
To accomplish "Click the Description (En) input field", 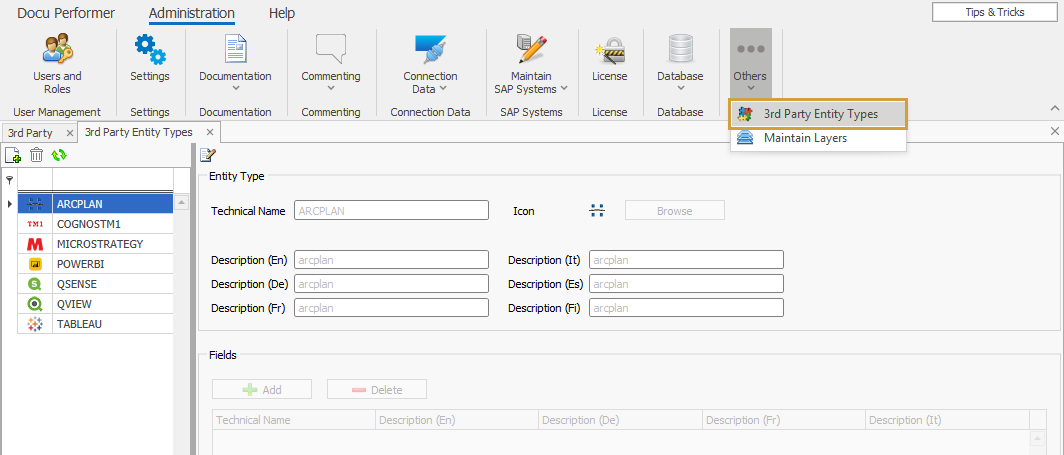I will point(391,260).
